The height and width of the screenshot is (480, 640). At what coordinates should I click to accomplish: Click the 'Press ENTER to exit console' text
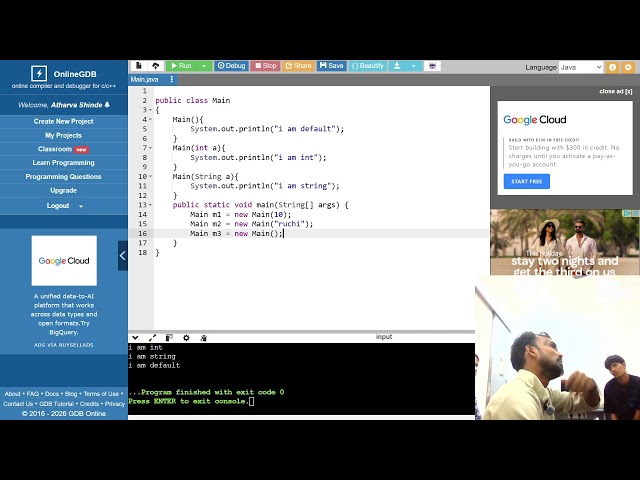(x=188, y=401)
